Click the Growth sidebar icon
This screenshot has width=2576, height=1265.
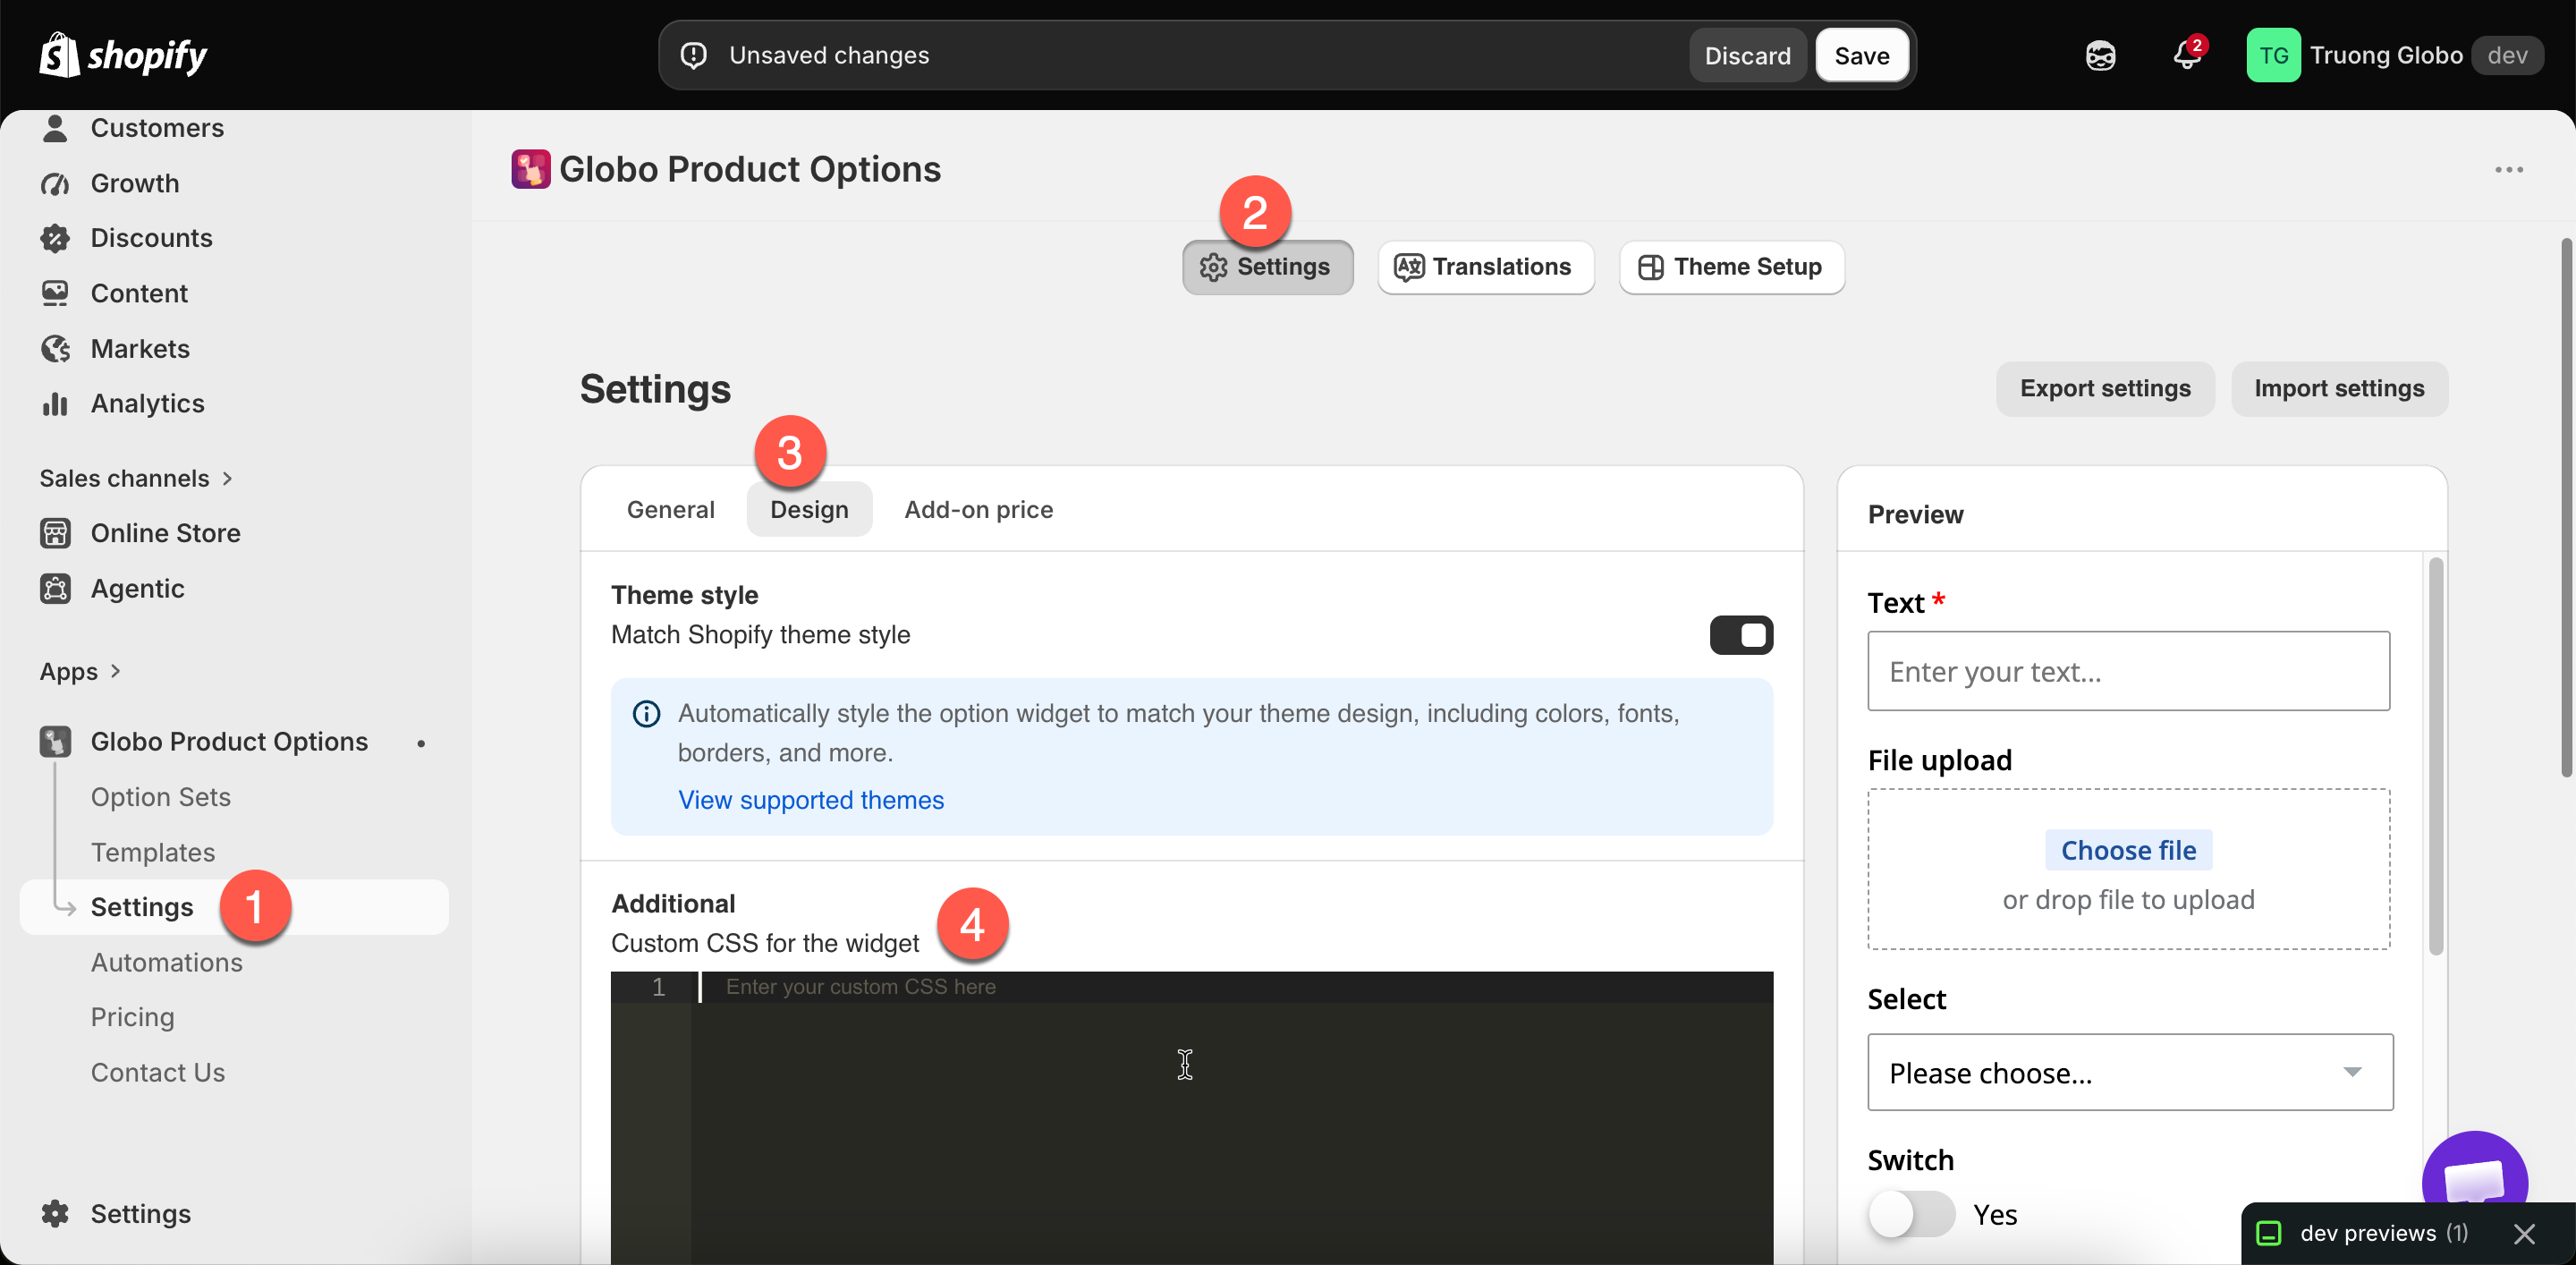55,184
